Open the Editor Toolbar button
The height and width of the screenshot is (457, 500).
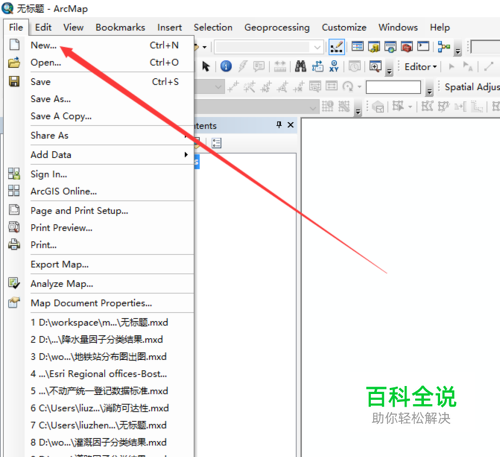pyautogui.click(x=336, y=47)
